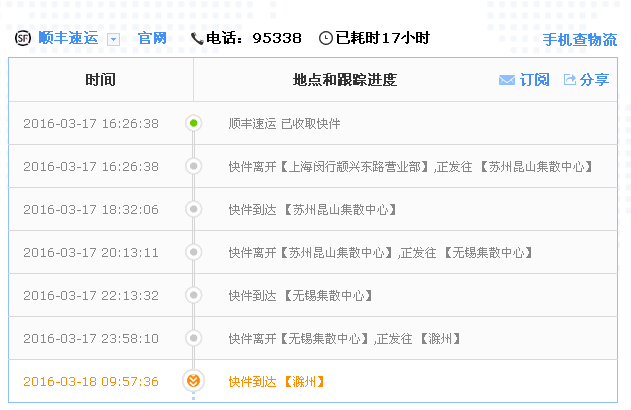Select the timeline dot at 20:13:11
This screenshot has height=410, width=631.
[x=194, y=252]
